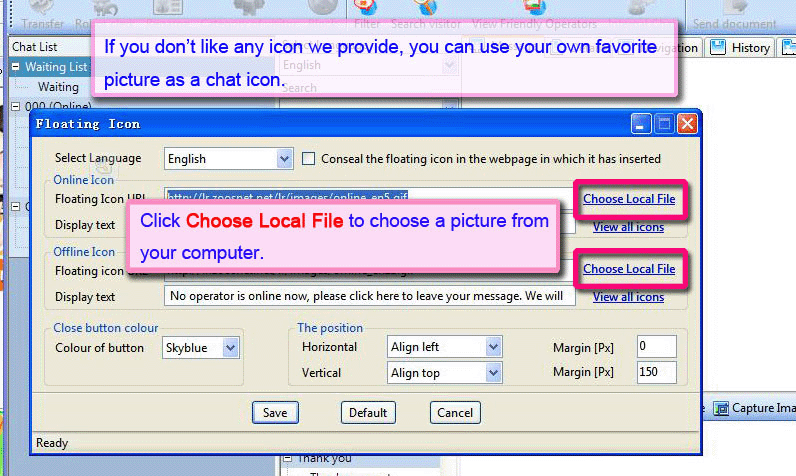
Task: Tick the Conceal the floating icon checkbox
Action: pos(308,159)
